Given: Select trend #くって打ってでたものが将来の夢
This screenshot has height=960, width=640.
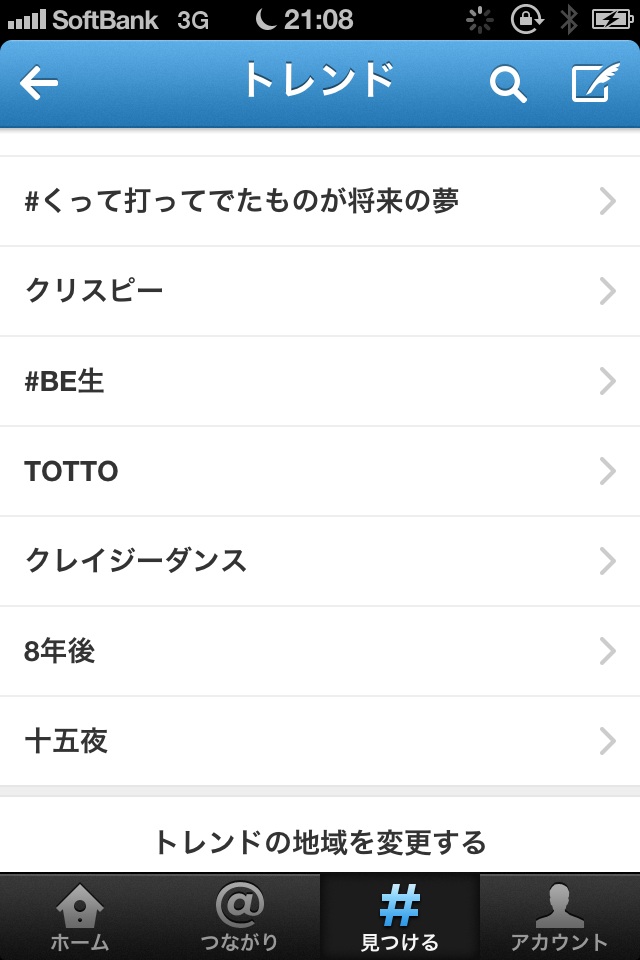Looking at the screenshot, I should 242,201.
